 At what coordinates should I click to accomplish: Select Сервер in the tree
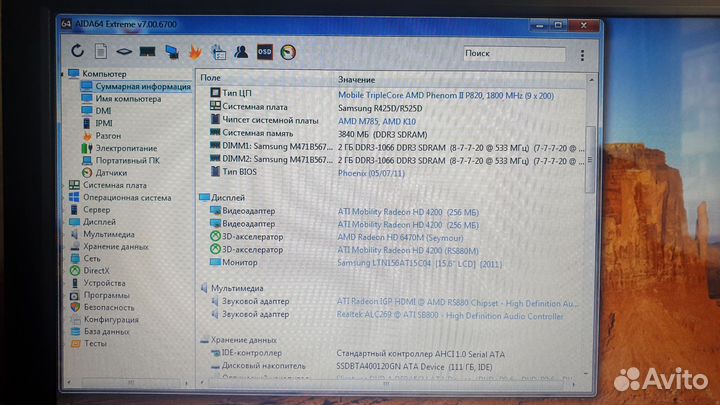(96, 209)
